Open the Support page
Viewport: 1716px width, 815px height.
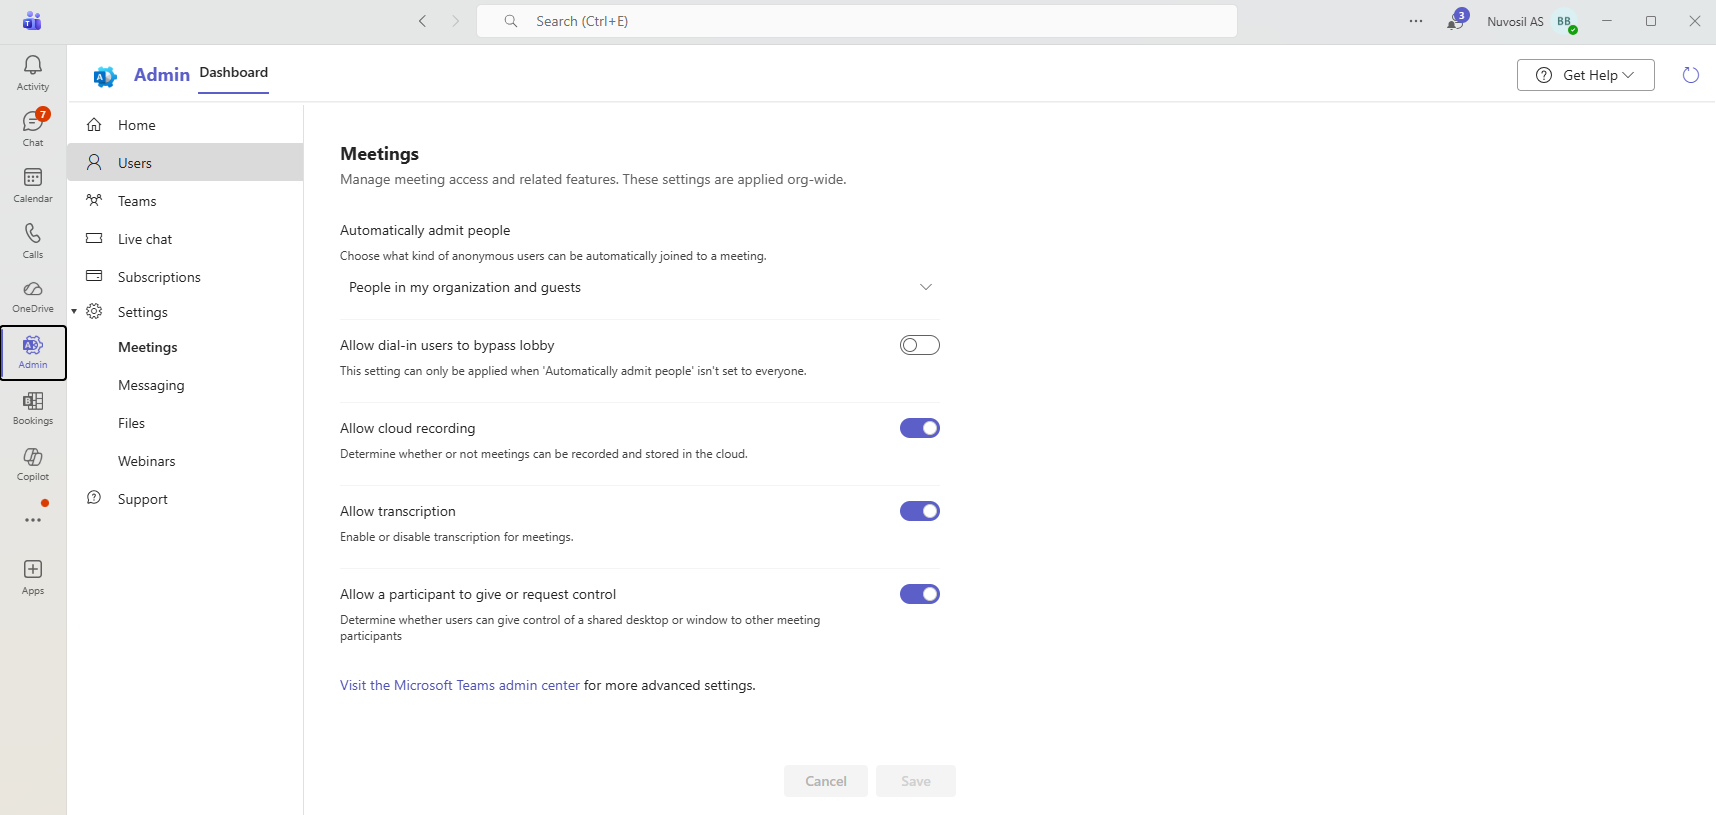pos(185,499)
